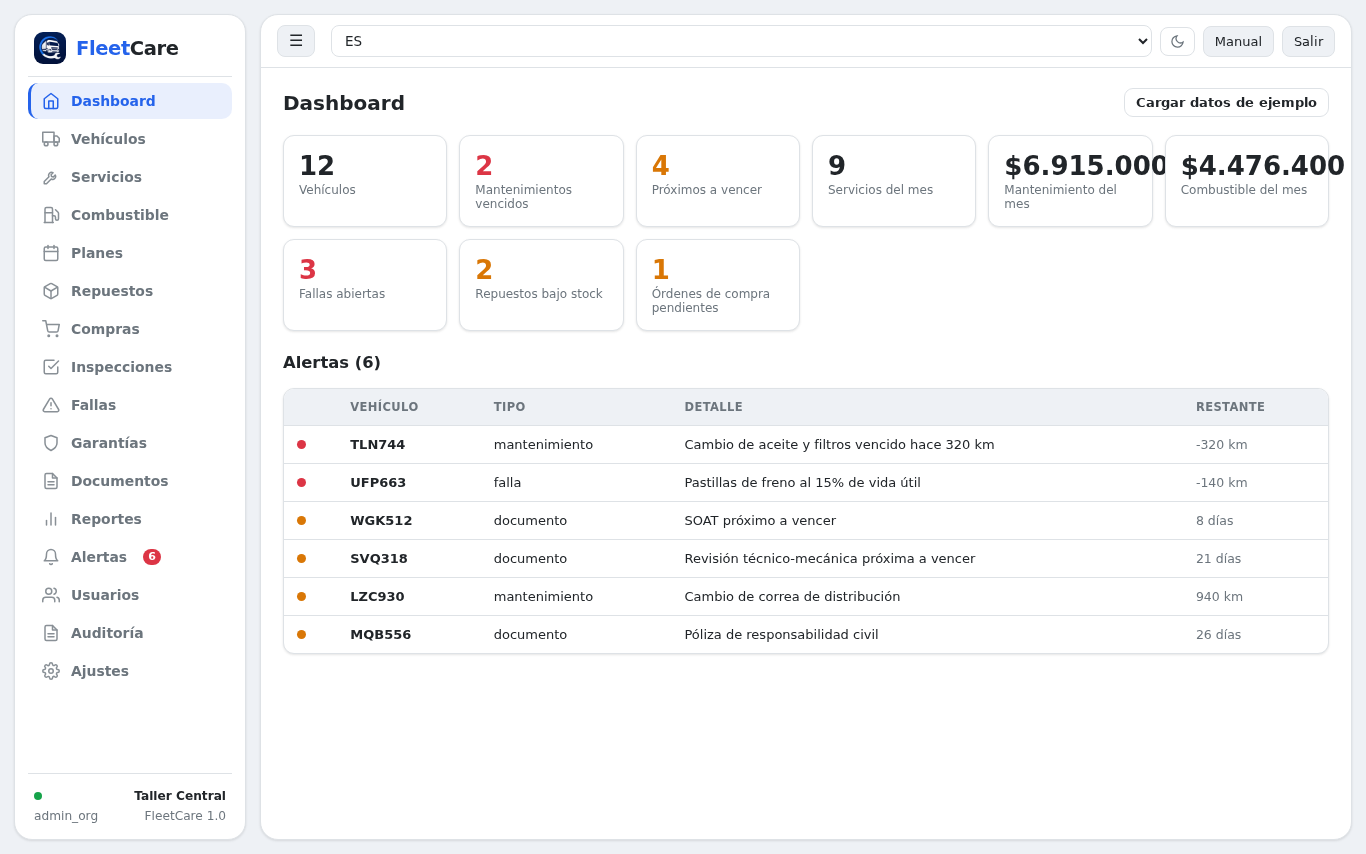
Task: Click the Repuestos bajo stock card
Action: coord(541,285)
